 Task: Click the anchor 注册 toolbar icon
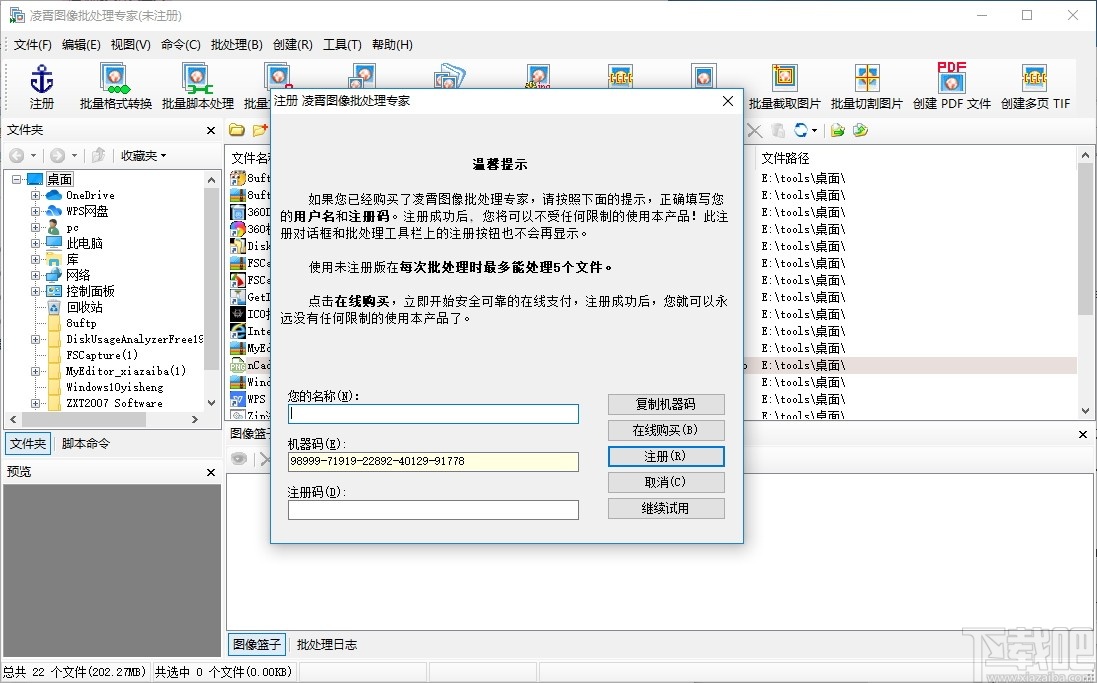pos(41,87)
